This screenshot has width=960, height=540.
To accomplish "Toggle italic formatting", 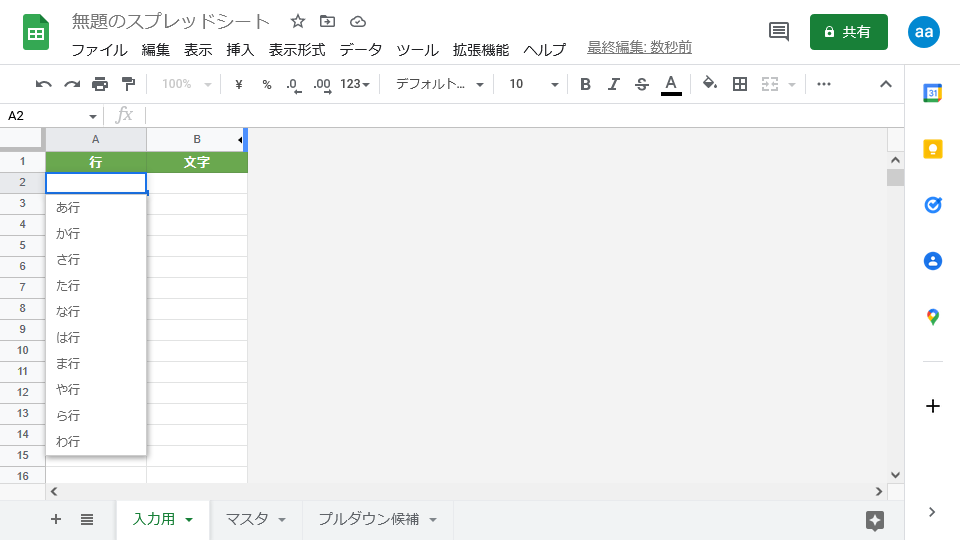I will tap(613, 84).
